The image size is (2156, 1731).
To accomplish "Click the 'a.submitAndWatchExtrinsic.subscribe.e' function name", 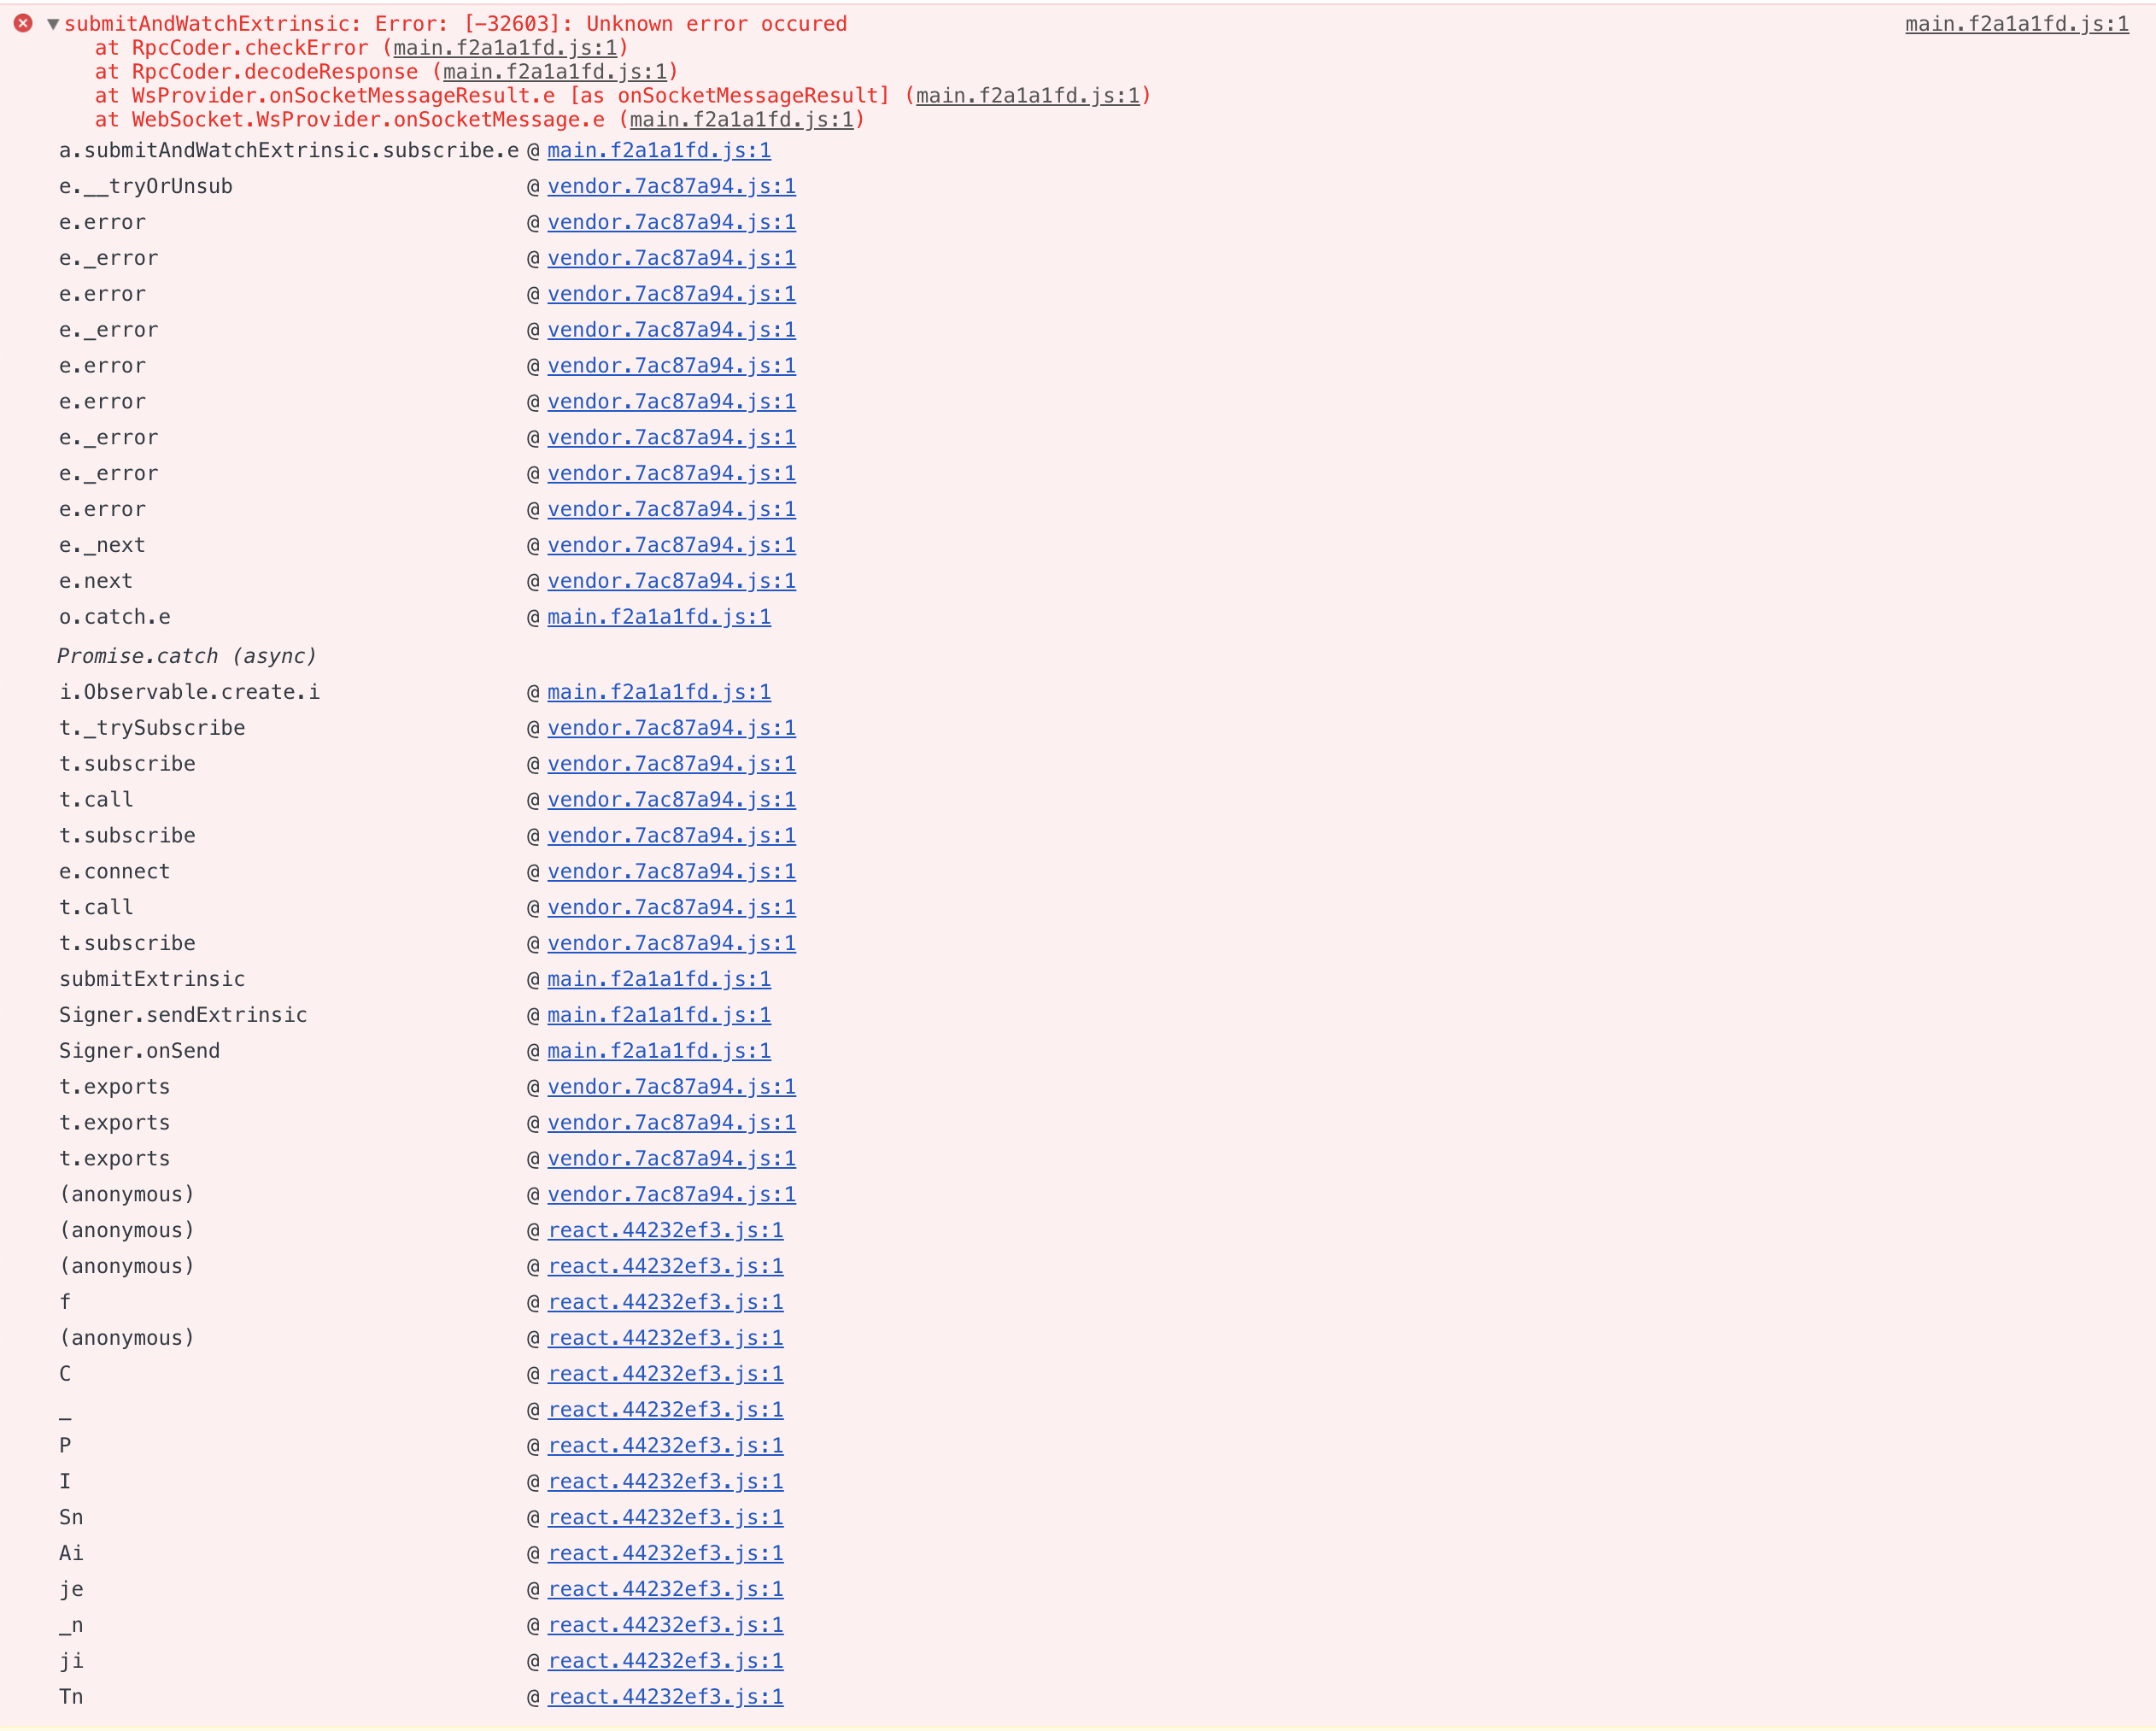I will click(289, 151).
